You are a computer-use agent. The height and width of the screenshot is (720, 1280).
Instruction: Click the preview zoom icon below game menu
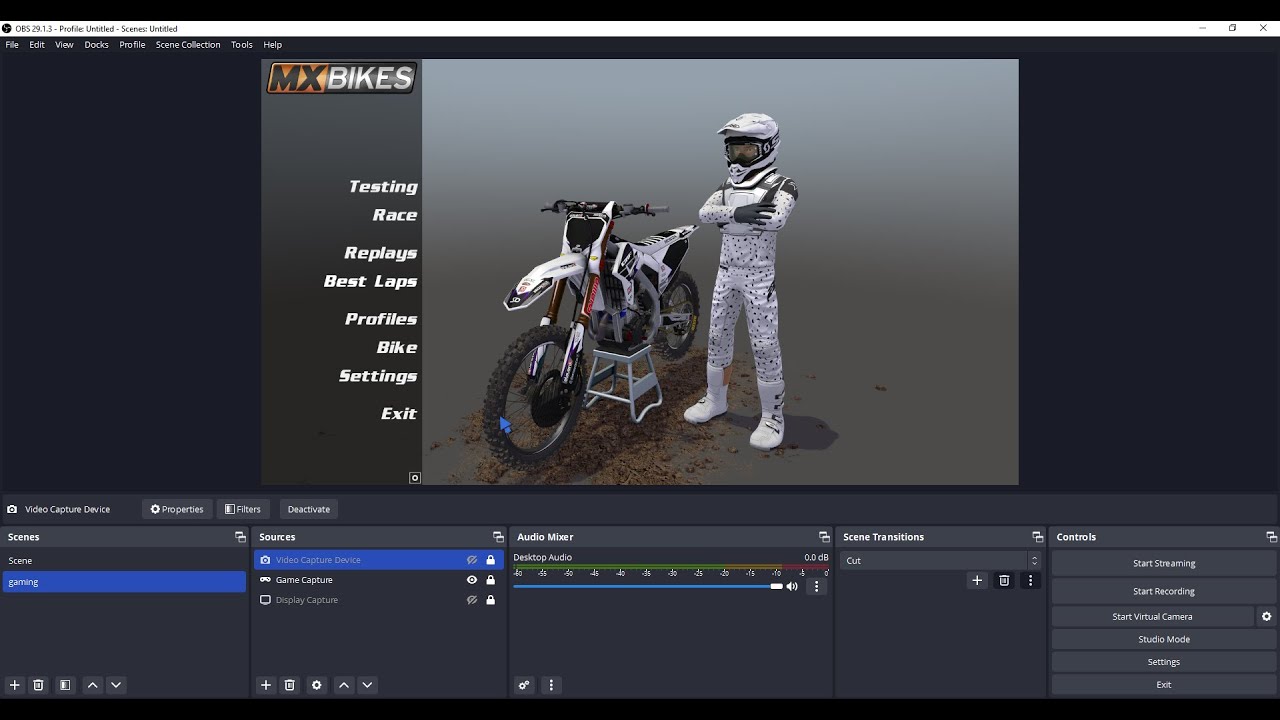pyautogui.click(x=415, y=478)
